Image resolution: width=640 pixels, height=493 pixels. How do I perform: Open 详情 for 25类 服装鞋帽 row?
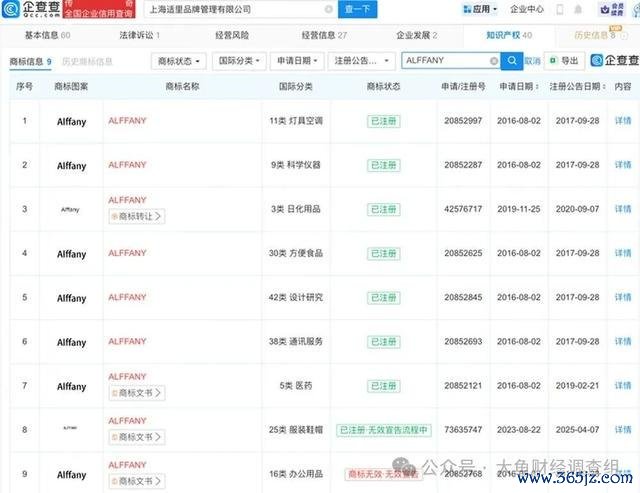click(623, 430)
